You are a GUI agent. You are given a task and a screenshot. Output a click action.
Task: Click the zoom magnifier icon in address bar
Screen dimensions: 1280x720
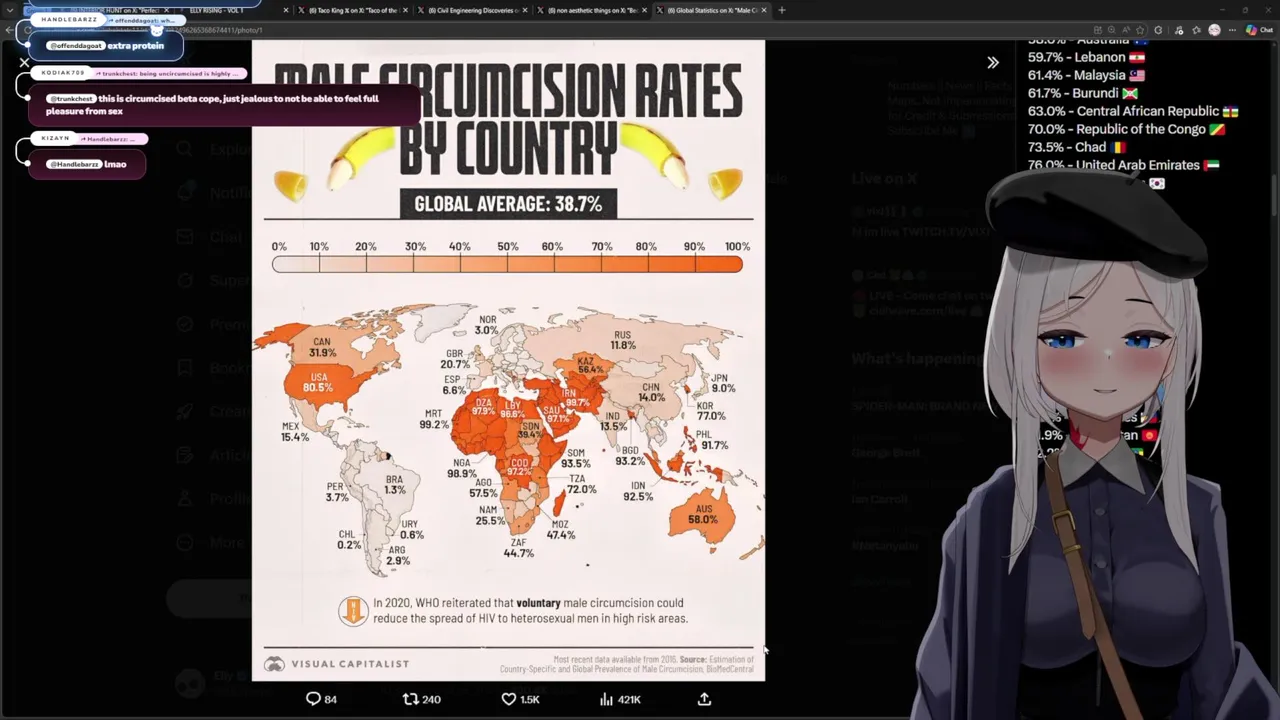tap(1113, 30)
